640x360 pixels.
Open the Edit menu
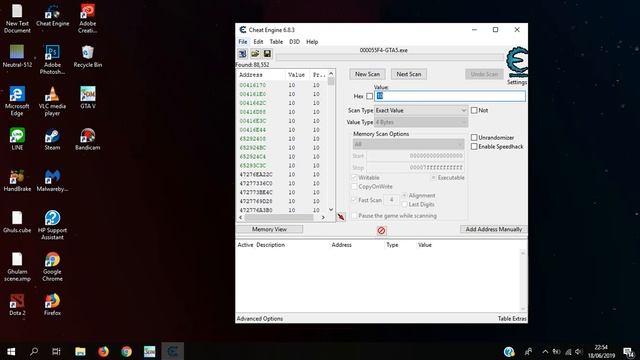point(258,42)
